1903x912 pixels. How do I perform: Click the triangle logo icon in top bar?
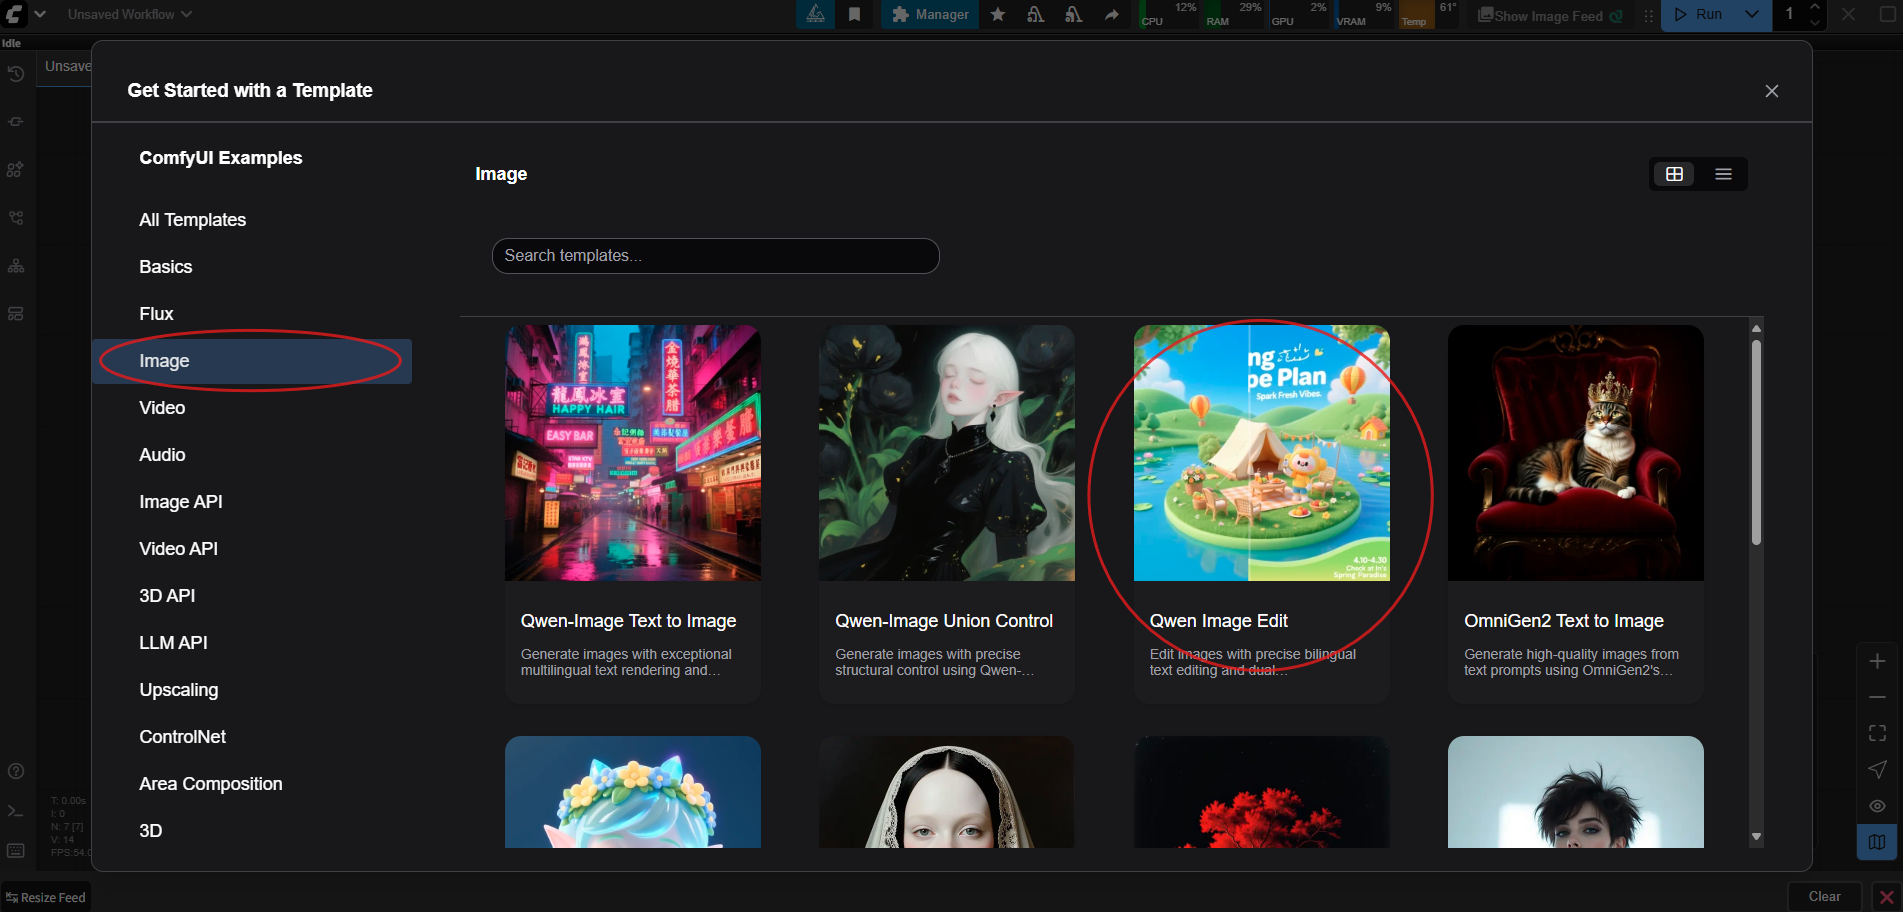[816, 14]
